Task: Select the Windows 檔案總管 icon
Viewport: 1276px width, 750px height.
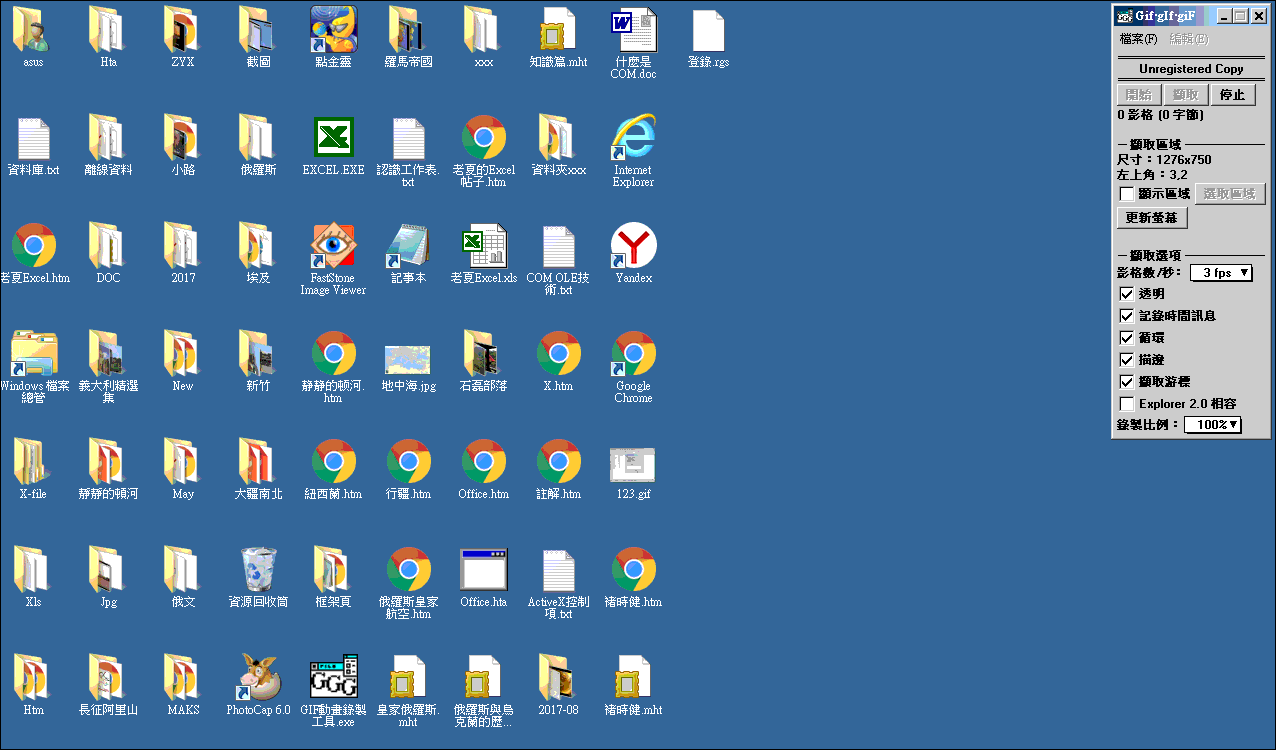Action: tap(33, 354)
